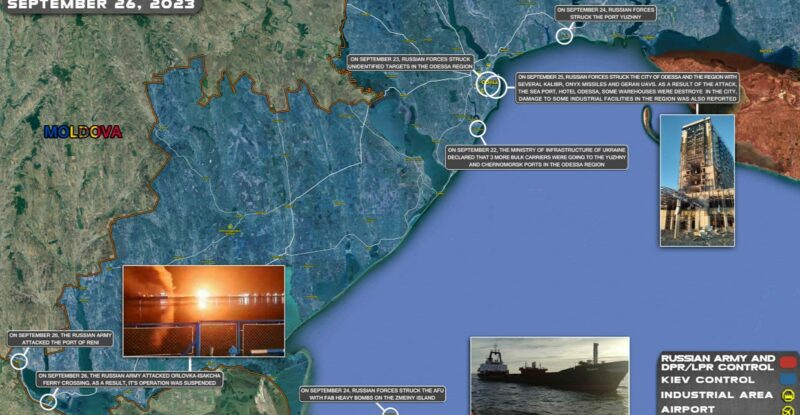Screen dimensions: 800x415
Task: Click the September 23 unidentified targets caption
Action: point(410,64)
